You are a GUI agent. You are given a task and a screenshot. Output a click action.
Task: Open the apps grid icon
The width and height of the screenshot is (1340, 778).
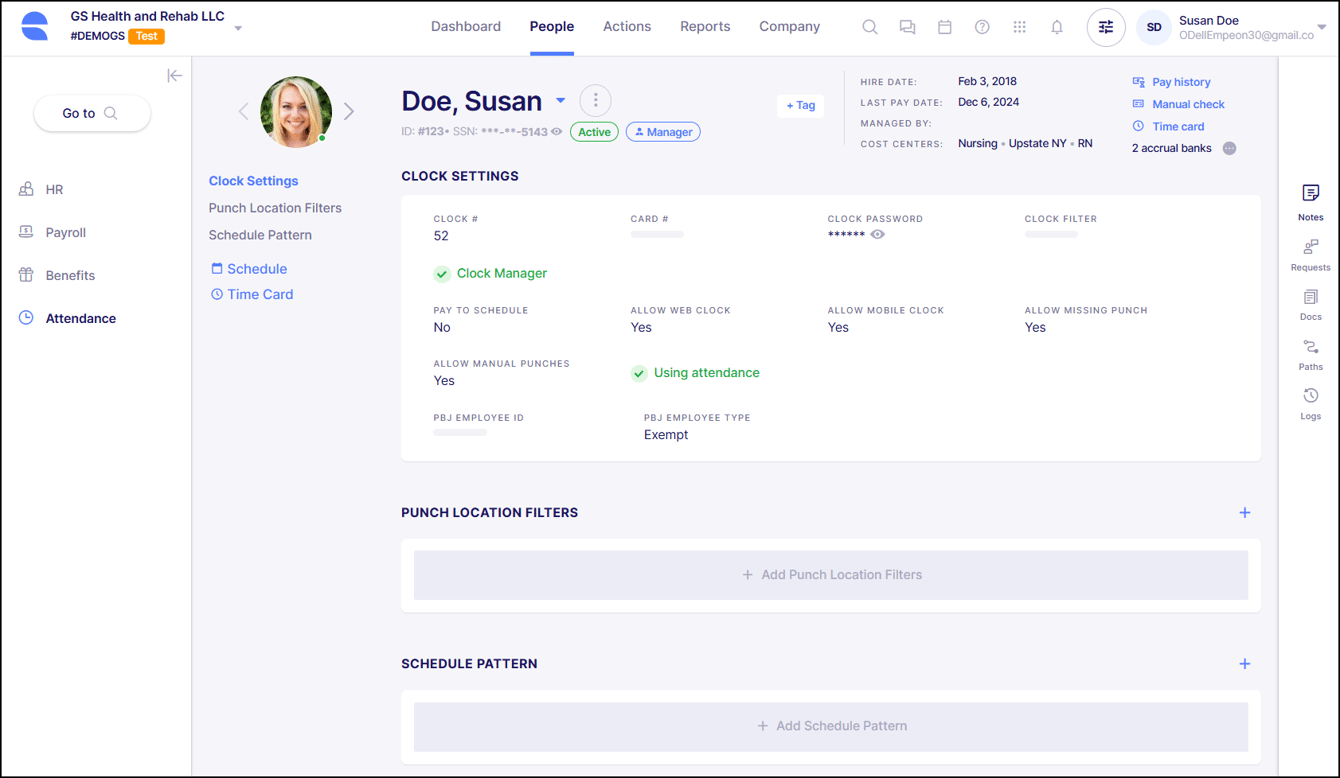tap(1019, 27)
